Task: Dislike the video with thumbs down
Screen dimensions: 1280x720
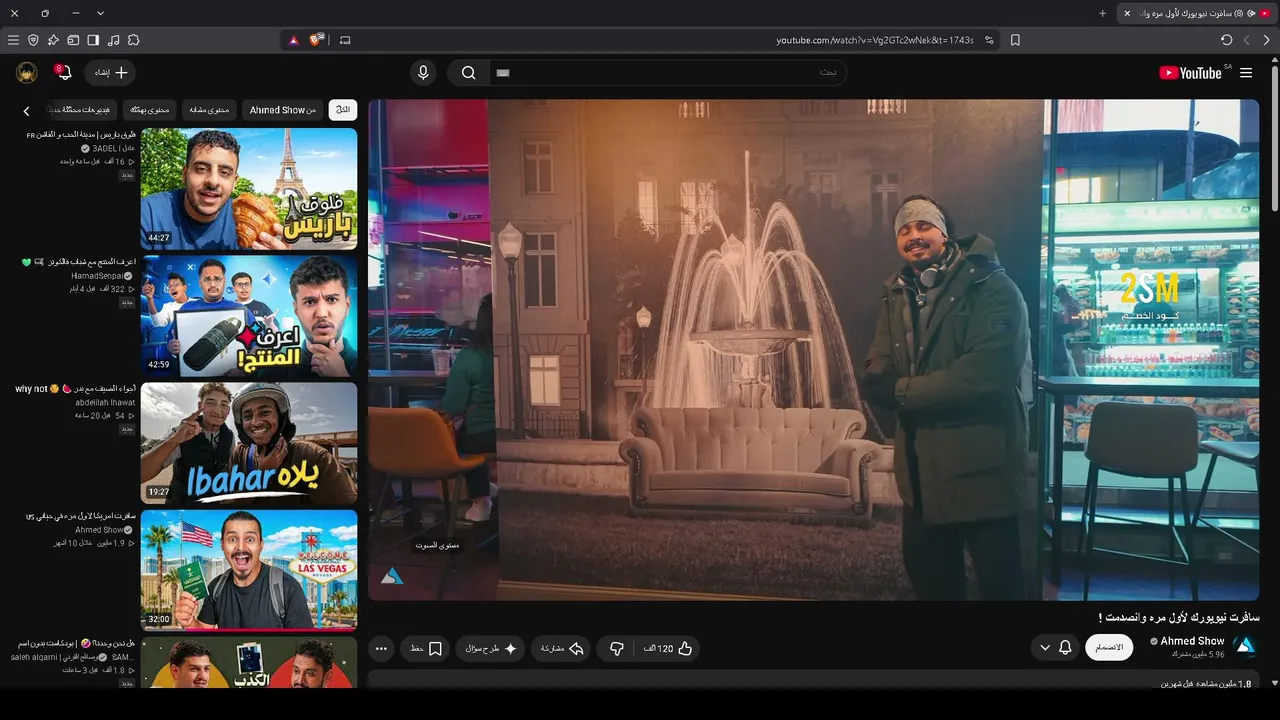Action: (616, 648)
